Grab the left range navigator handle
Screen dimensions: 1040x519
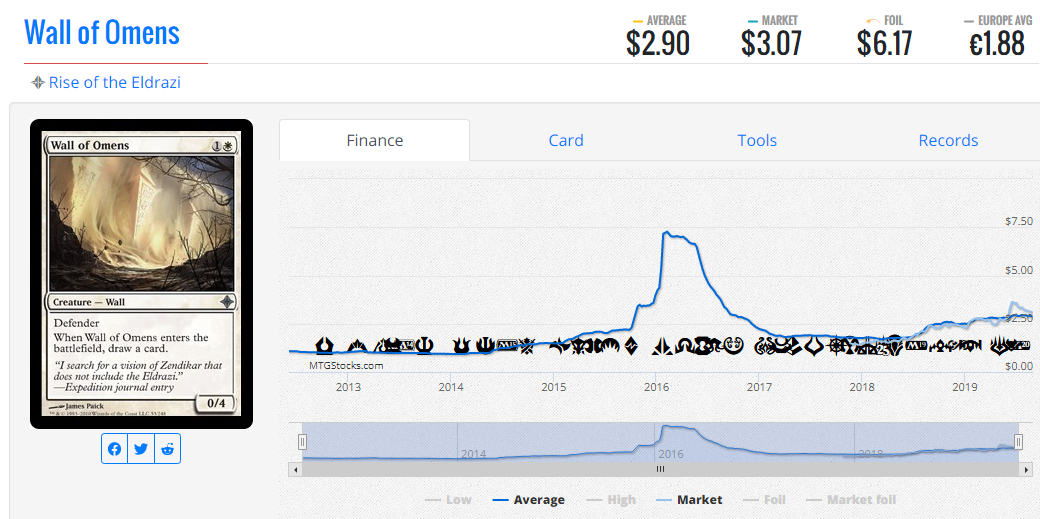302,442
